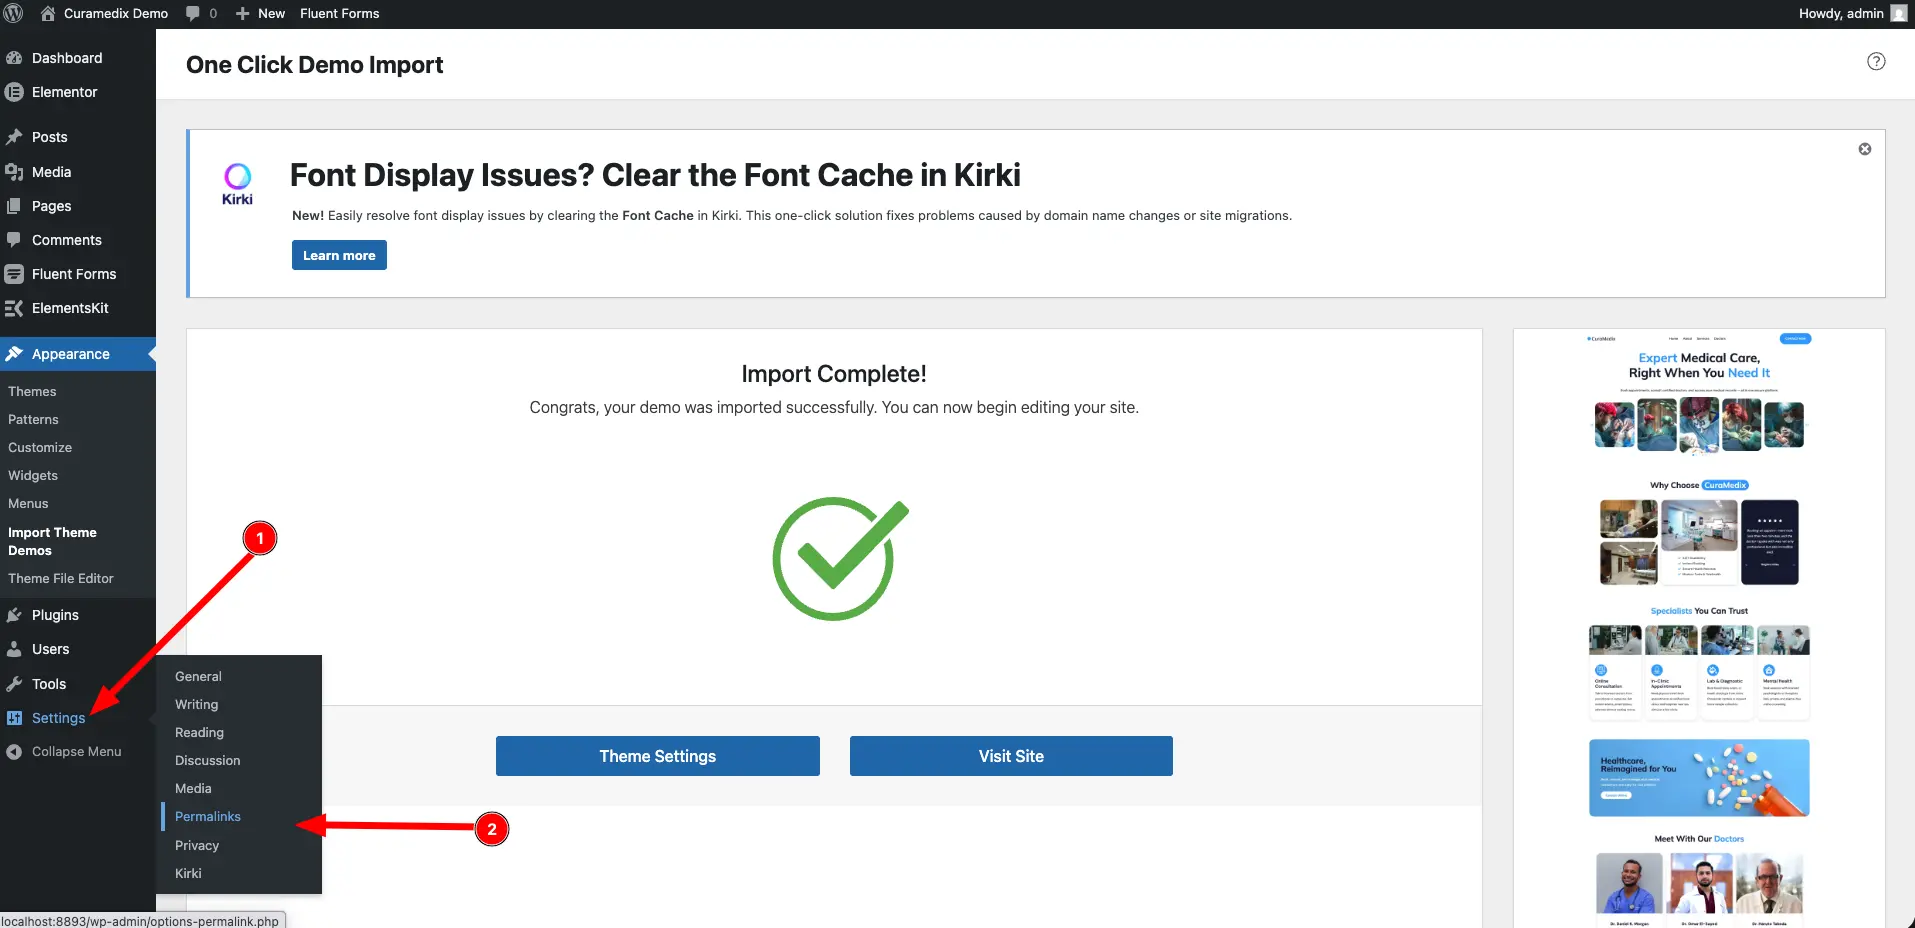This screenshot has height=928, width=1915.
Task: Click the WordPress logo icon
Action: 14,14
